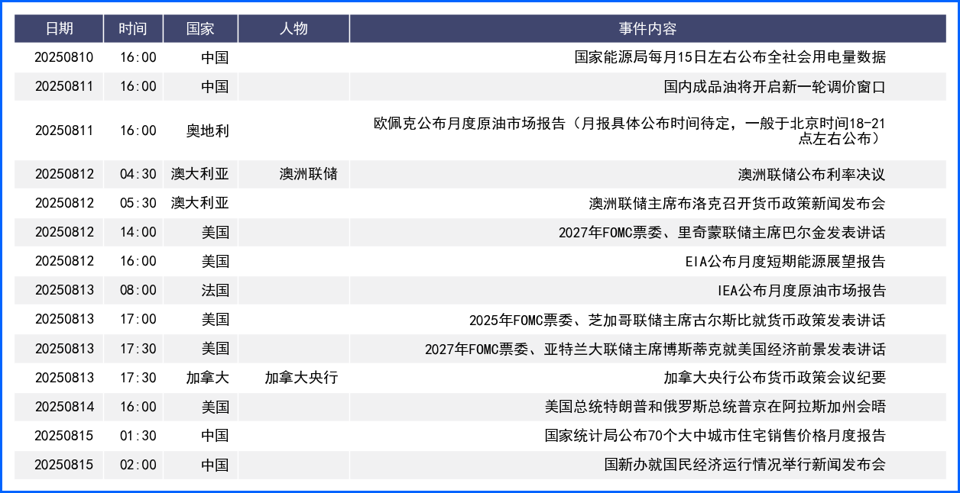960x493 pixels.
Task: Click event 国内成品油将开启新一轮调价窗口
Action: 774,86
